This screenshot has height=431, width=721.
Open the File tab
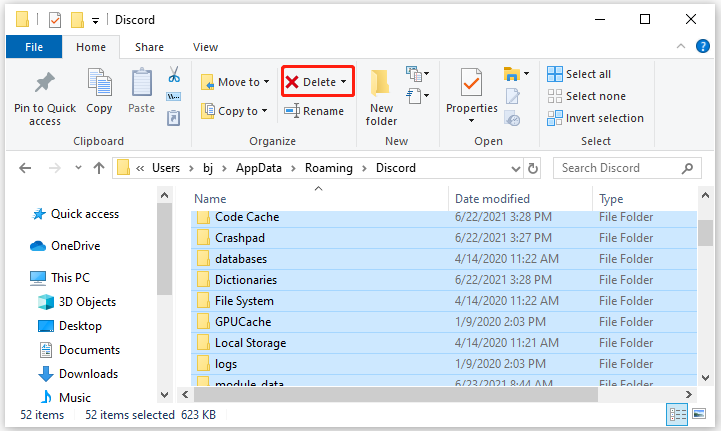(34, 47)
